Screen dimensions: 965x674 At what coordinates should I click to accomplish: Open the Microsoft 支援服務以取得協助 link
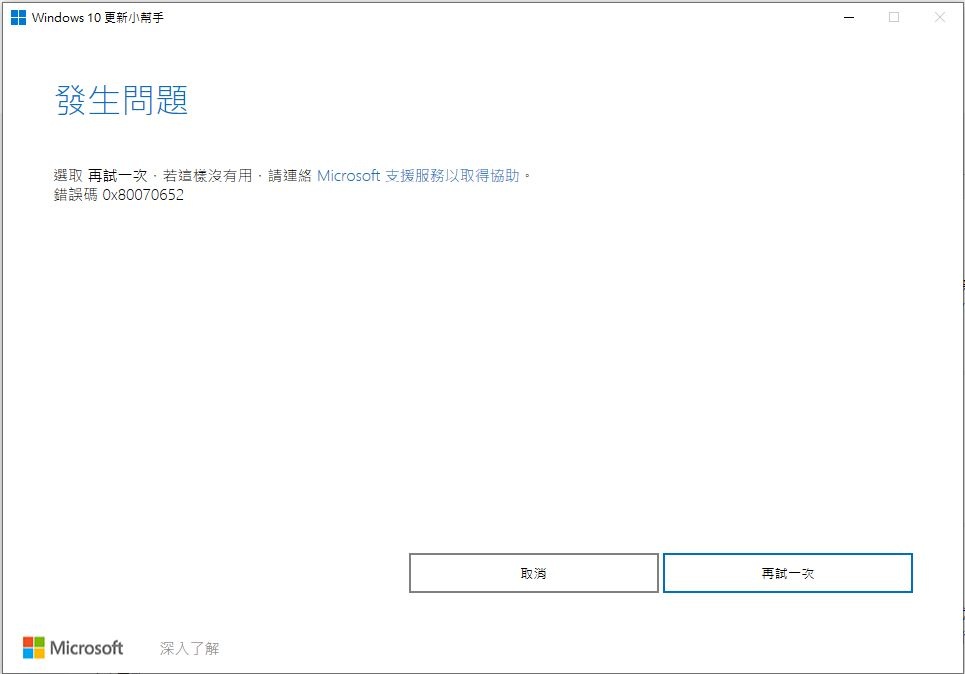pyautogui.click(x=418, y=176)
